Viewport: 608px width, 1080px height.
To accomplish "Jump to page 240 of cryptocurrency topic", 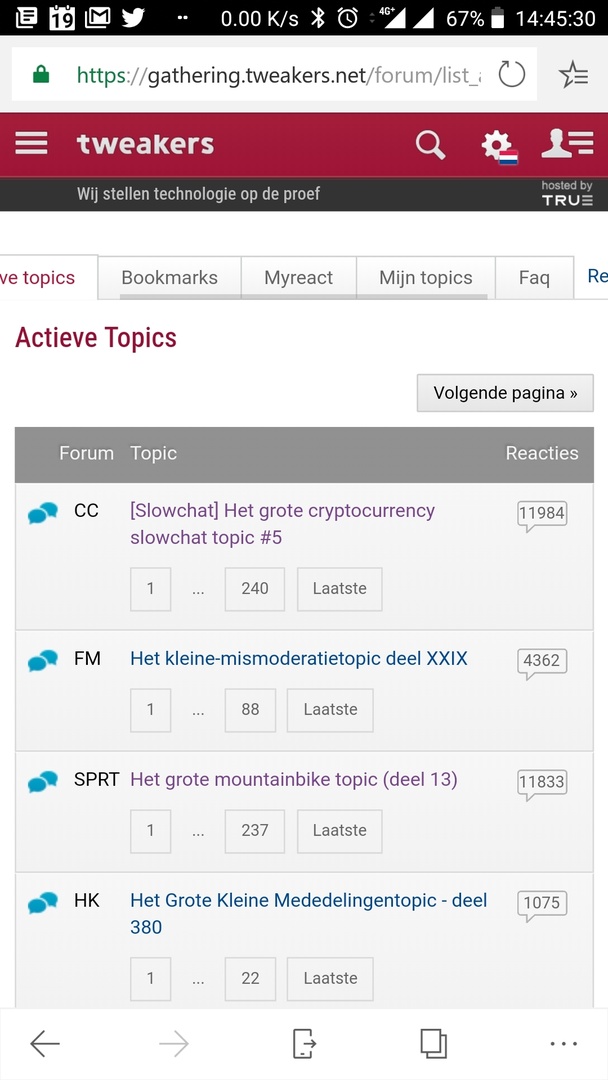I will pyautogui.click(x=254, y=589).
